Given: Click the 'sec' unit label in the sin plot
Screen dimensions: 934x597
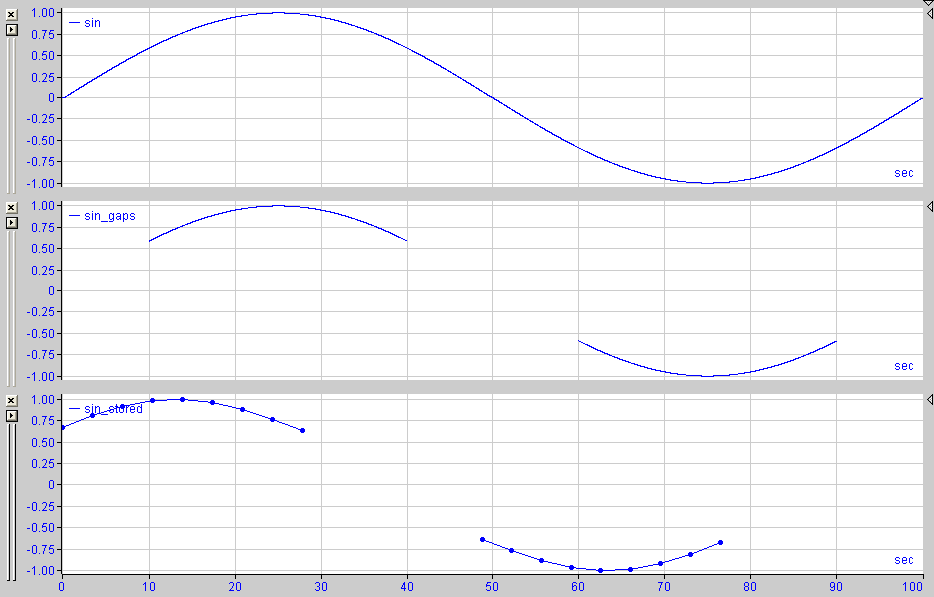Looking at the screenshot, I should [904, 173].
